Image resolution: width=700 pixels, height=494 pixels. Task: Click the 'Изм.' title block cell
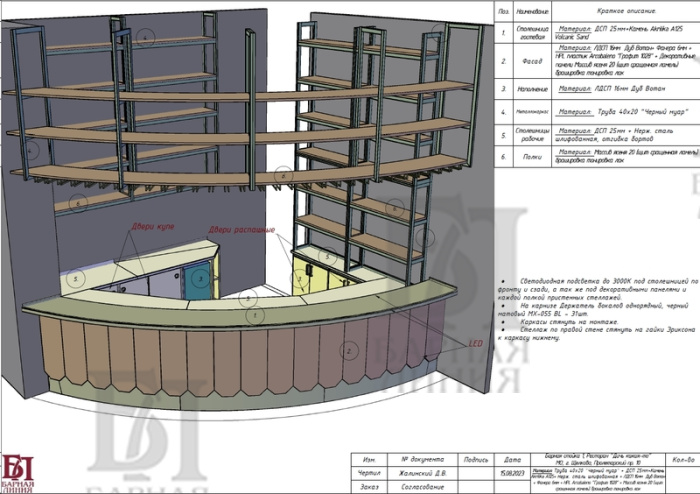click(x=369, y=460)
